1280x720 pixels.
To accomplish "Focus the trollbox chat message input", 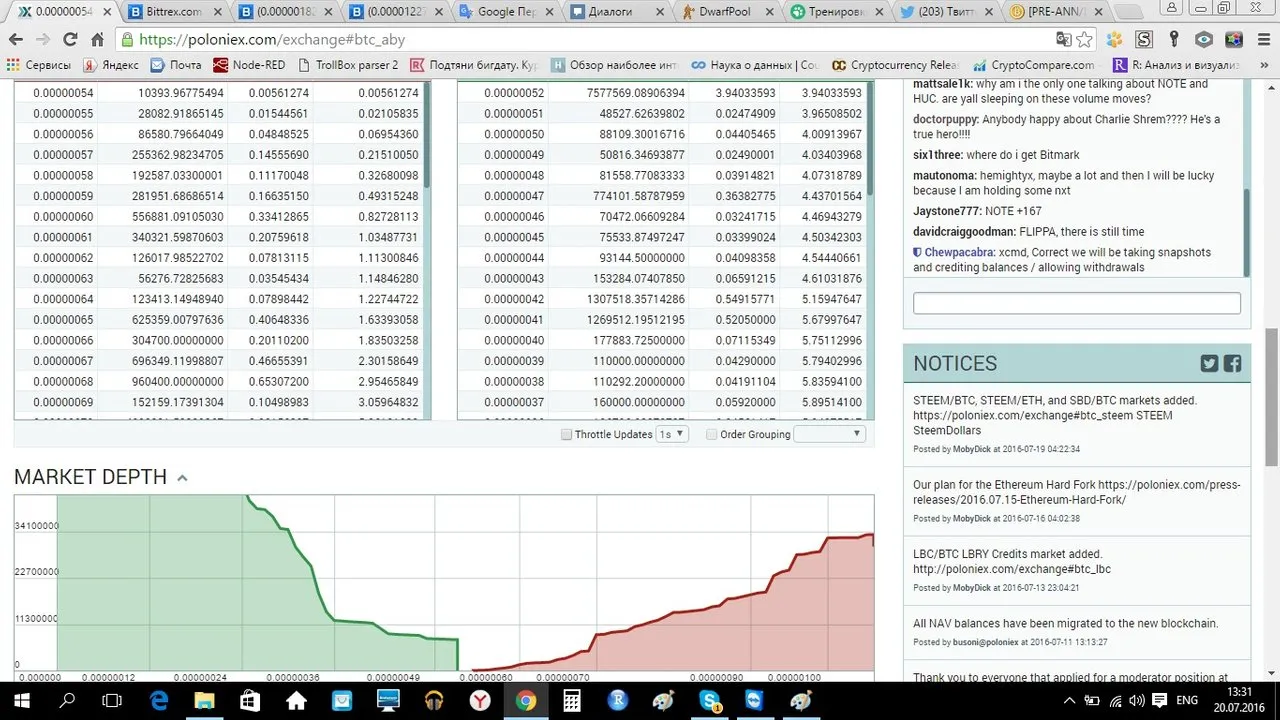I will click(x=1076, y=304).
